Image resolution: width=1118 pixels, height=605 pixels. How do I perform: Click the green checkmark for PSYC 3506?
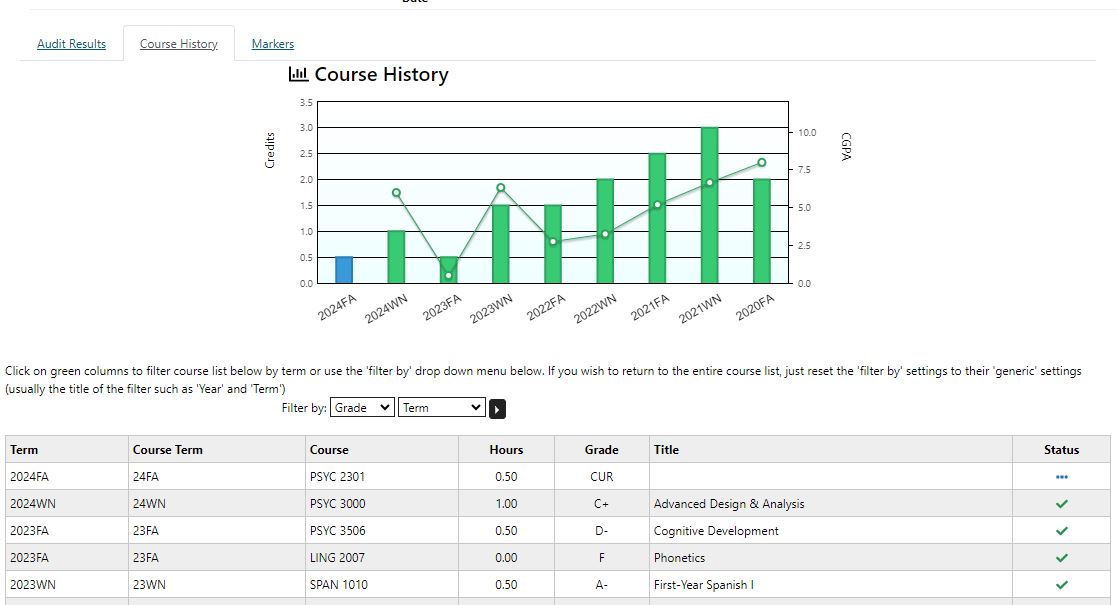tap(1061, 531)
